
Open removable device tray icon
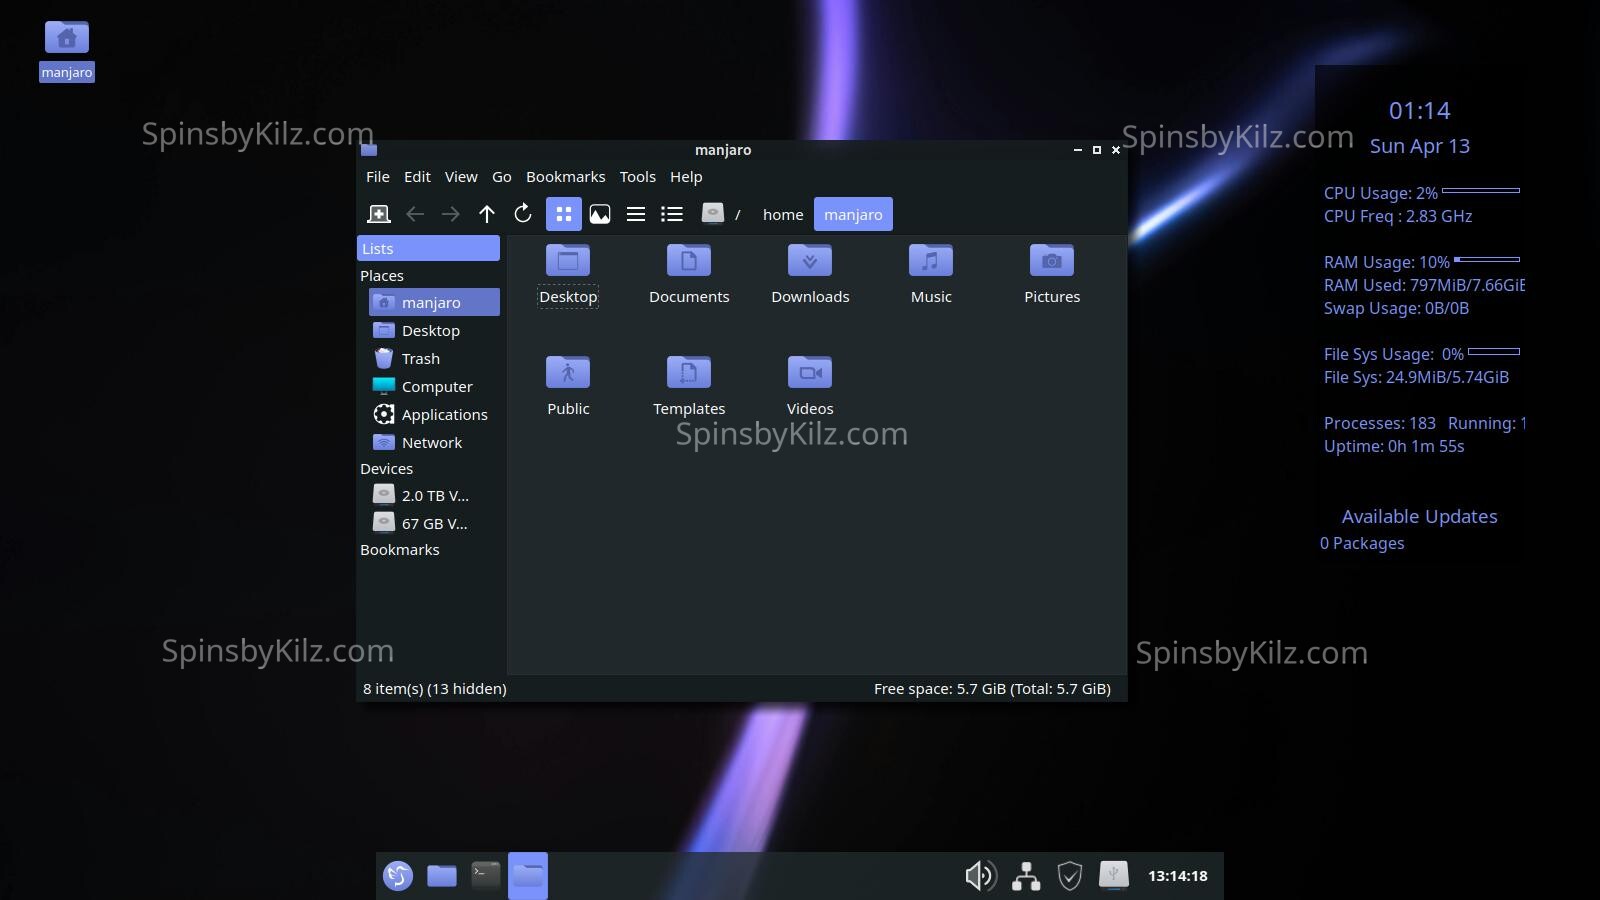coord(1114,875)
